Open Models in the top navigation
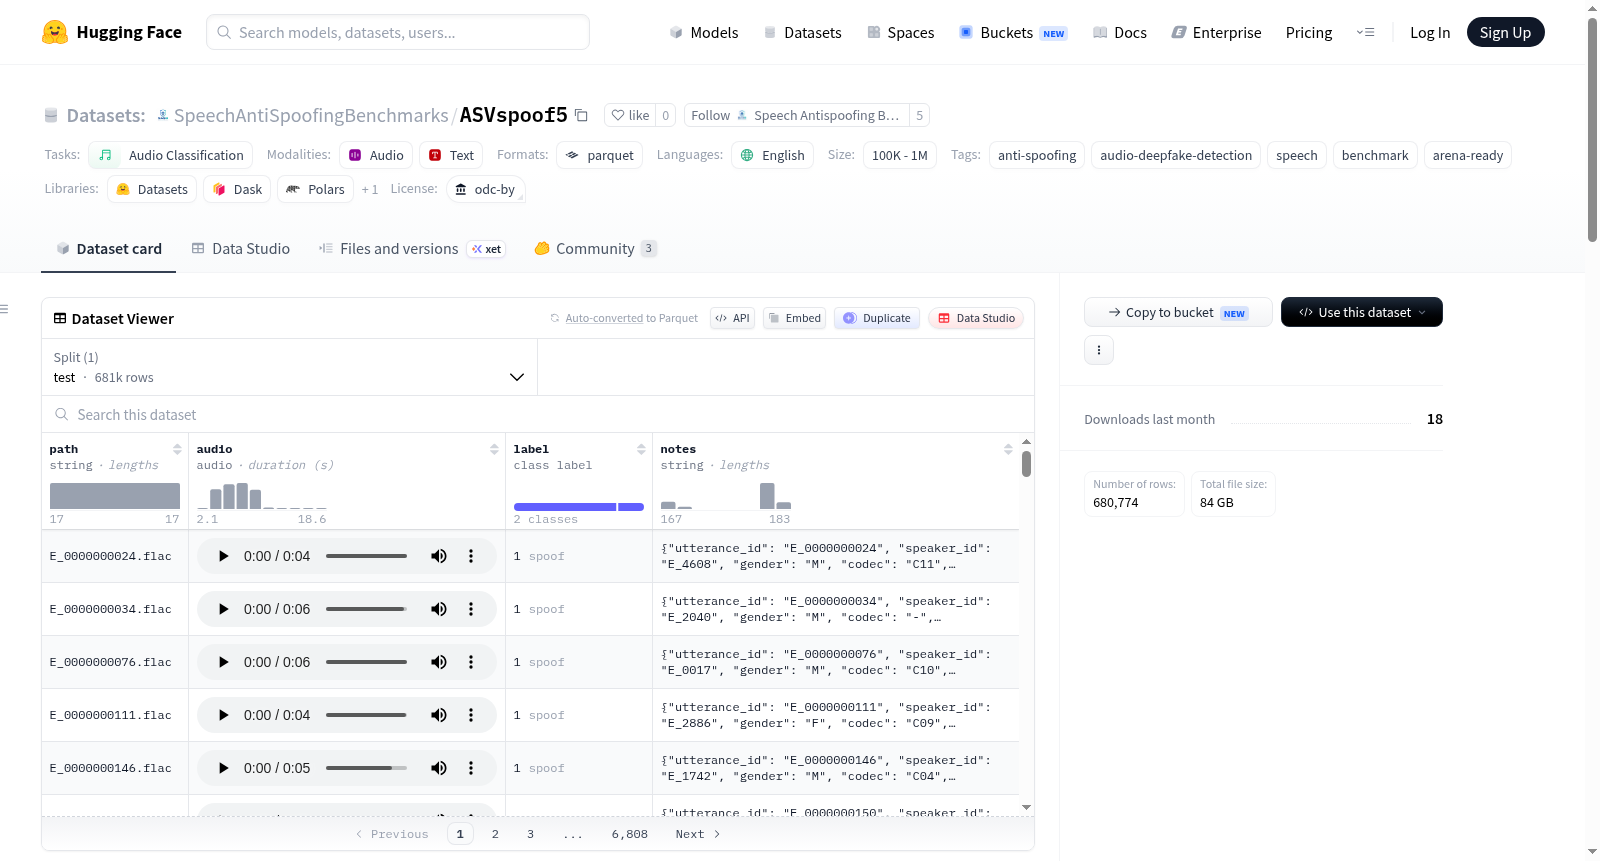The width and height of the screenshot is (1600, 861). [x=704, y=32]
